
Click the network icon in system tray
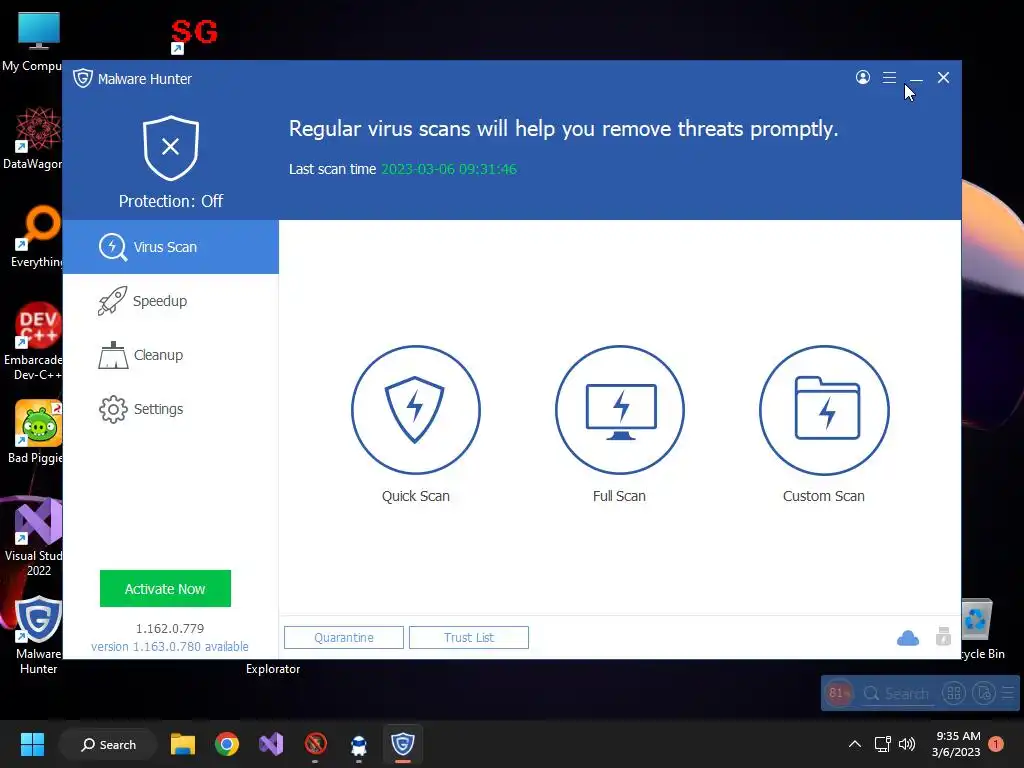882,744
